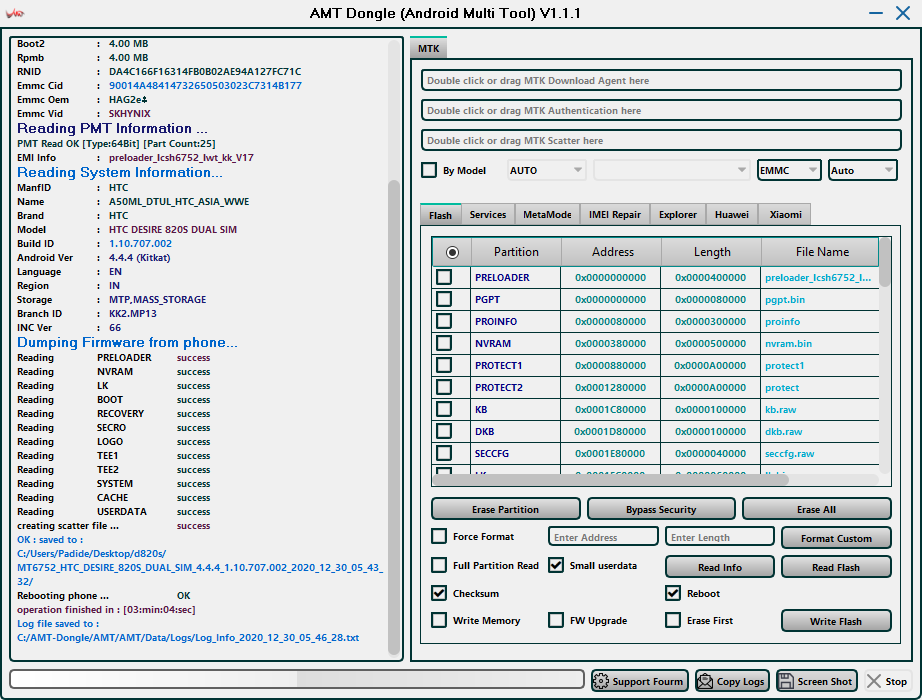Click the Read Flash button
922x700 pixels.
pyautogui.click(x=835, y=567)
